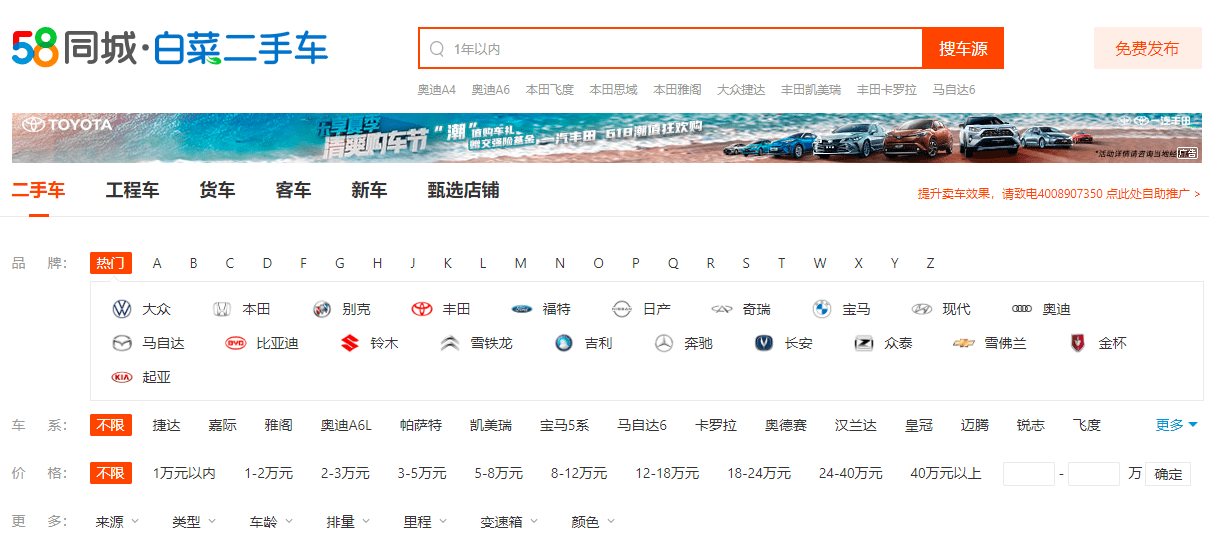Switch to the 货车 tab
The height and width of the screenshot is (547, 1209).
click(x=217, y=190)
